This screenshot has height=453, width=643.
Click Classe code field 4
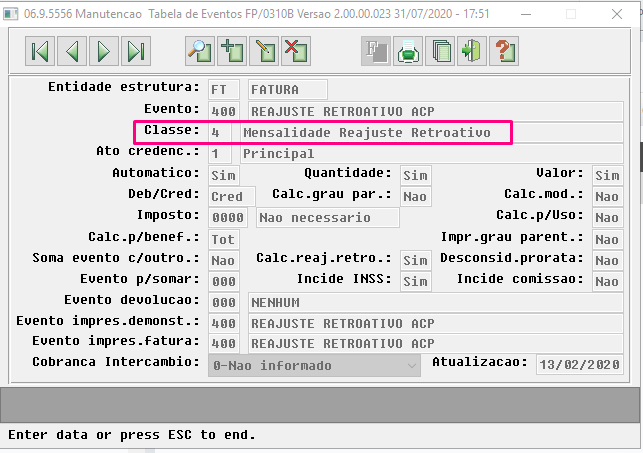coord(219,132)
